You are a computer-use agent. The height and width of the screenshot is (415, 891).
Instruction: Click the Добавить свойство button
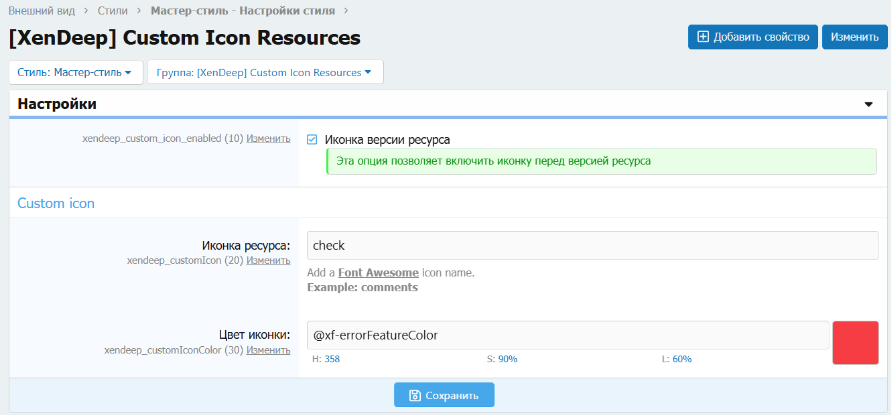click(752, 37)
